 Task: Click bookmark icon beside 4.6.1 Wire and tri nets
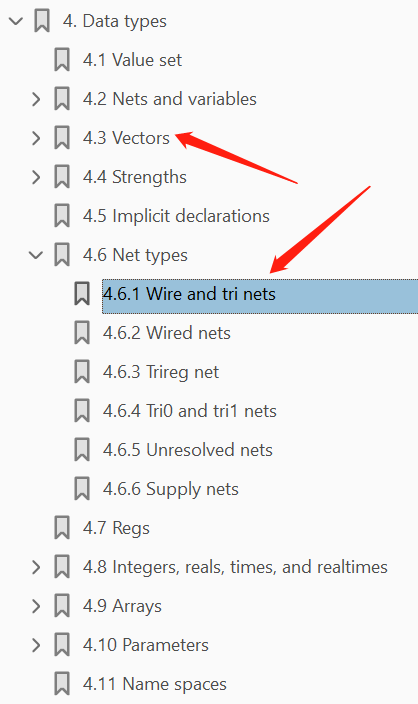coord(82,294)
